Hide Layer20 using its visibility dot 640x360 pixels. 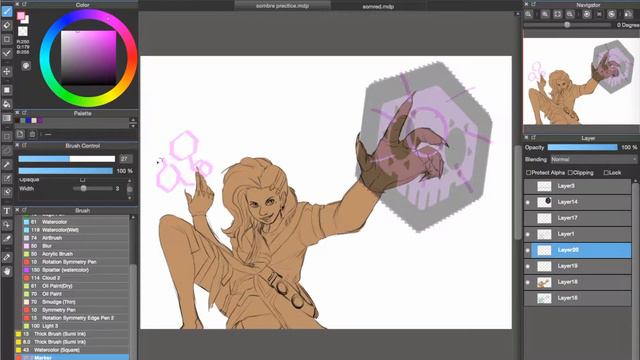coord(528,250)
